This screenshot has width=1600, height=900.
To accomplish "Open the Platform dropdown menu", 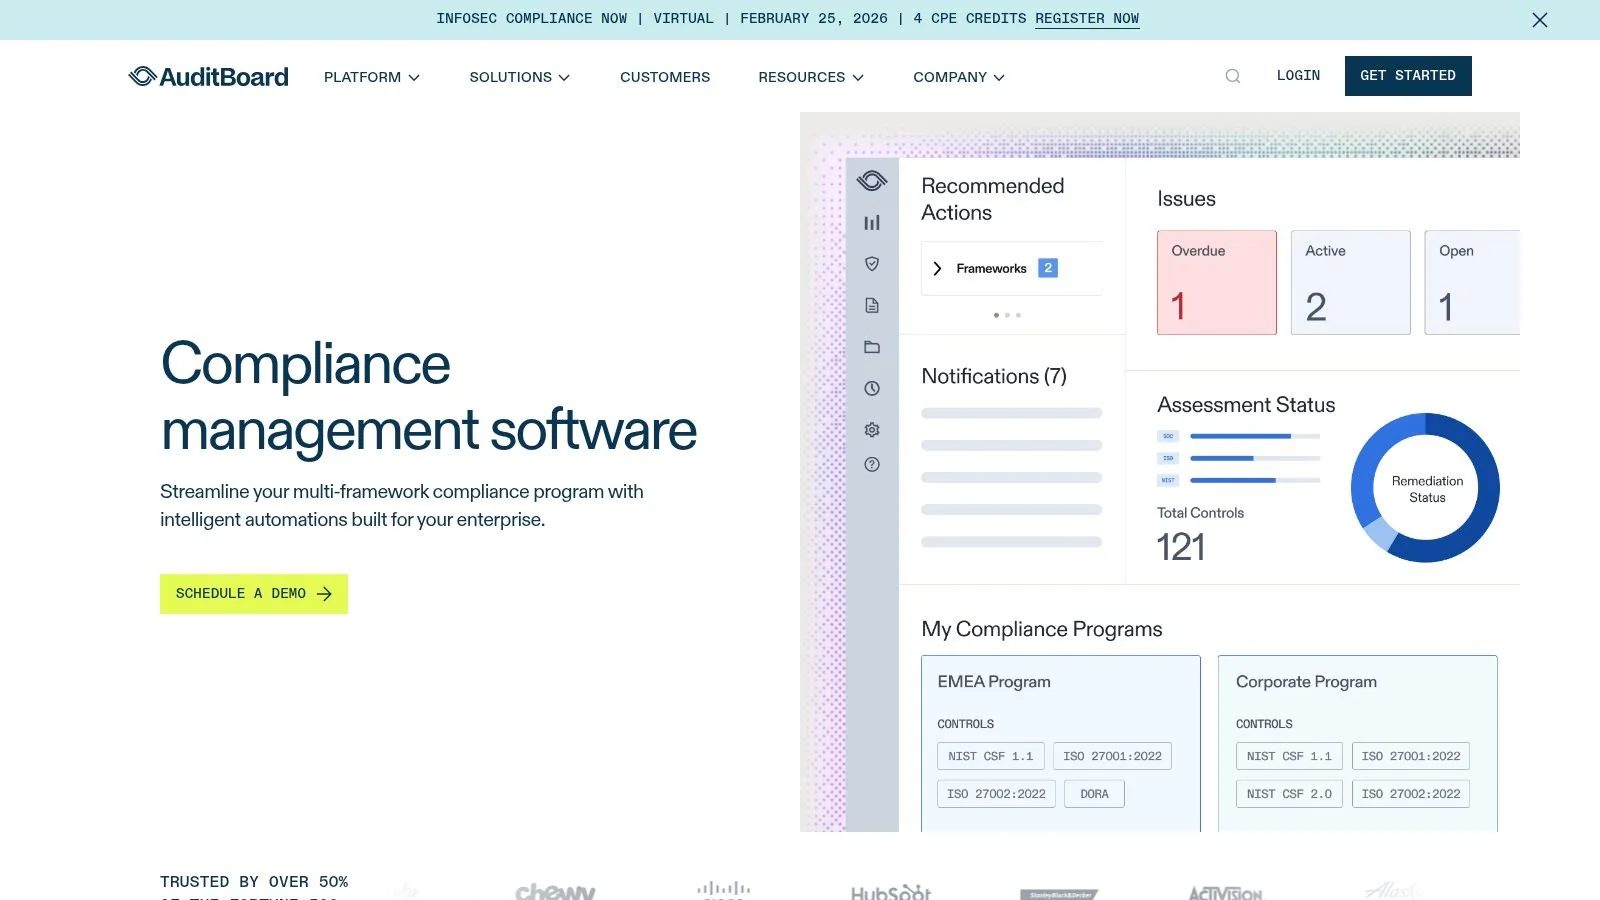I will [x=371, y=77].
